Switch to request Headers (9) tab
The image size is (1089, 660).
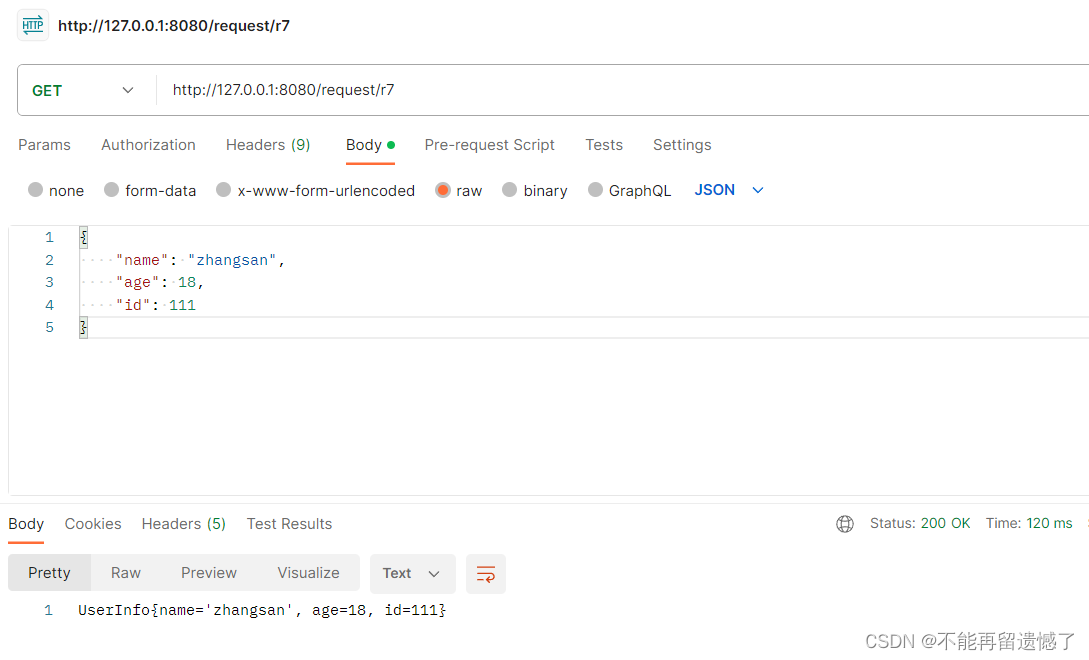[x=268, y=145]
